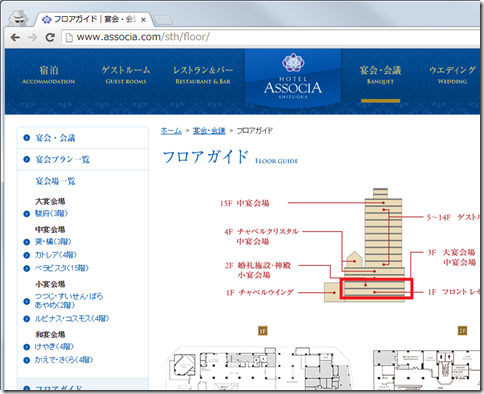Follow the 宴会・会議 breadcrumb link
This screenshot has width=484, height=394.
(x=209, y=131)
